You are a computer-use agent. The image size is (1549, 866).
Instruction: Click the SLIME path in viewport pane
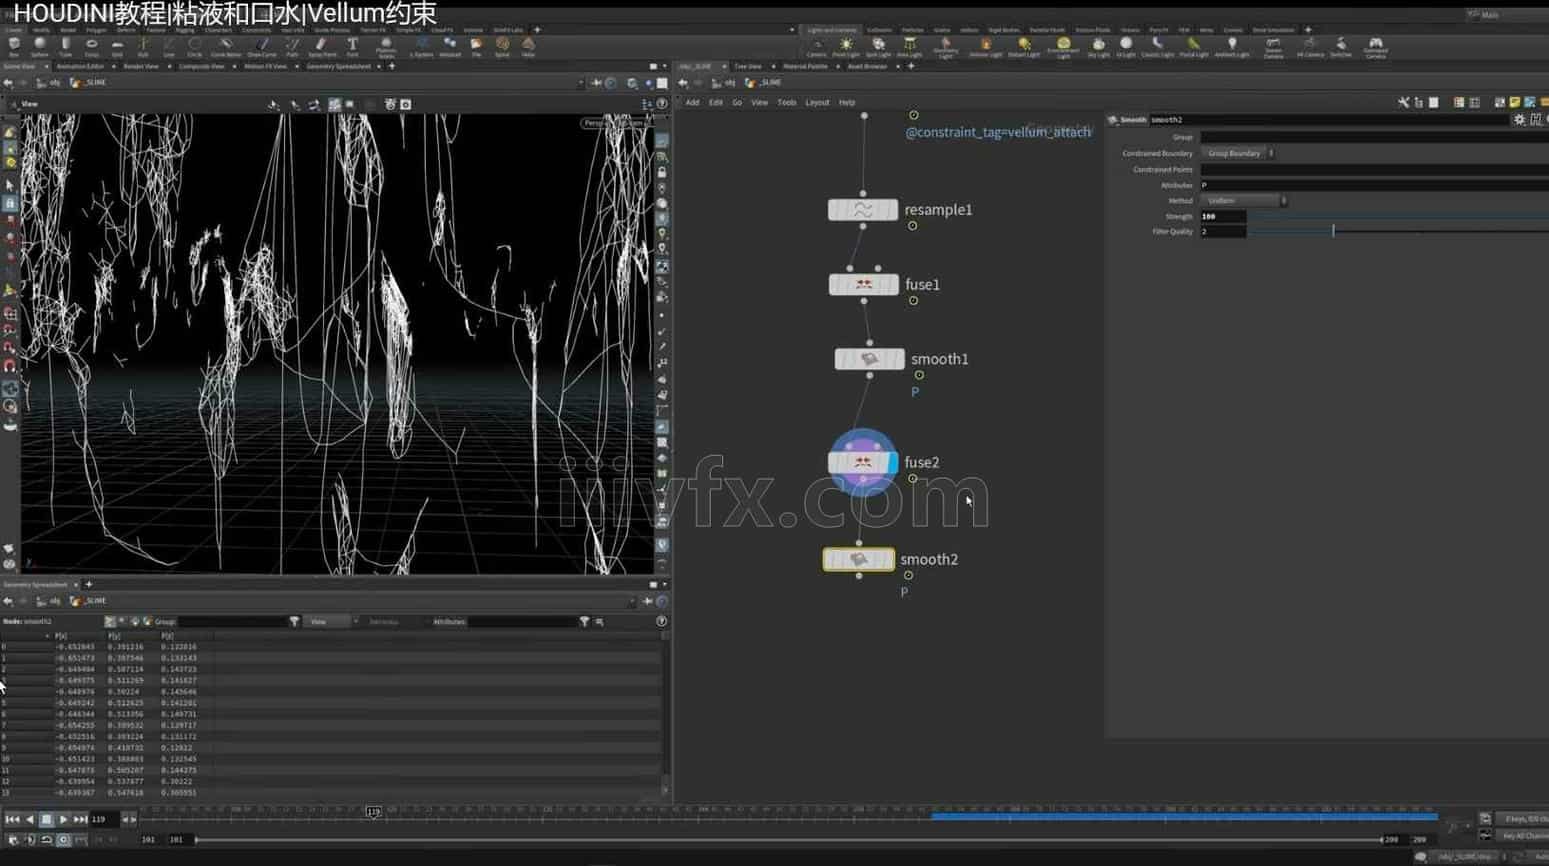[96, 83]
